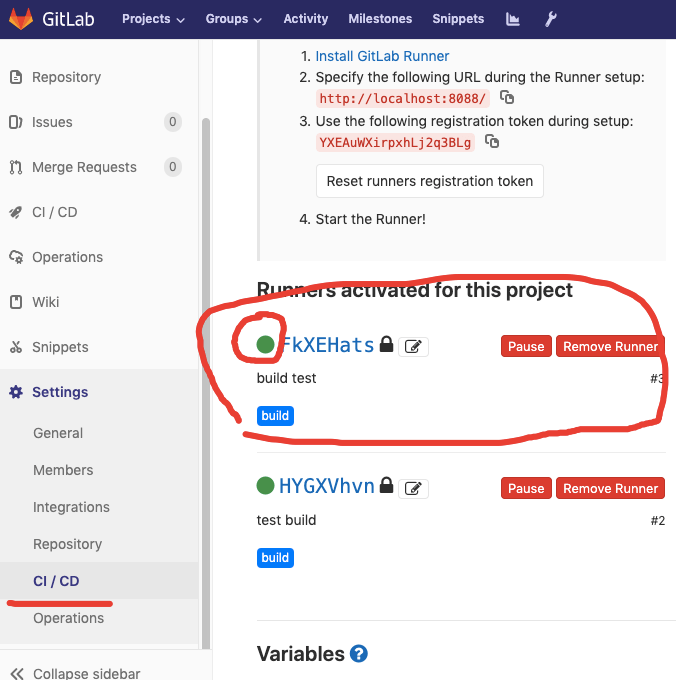Viewport: 676px width, 680px height.
Task: Click build tag under HYGXVhvn runner
Action: (x=275, y=558)
